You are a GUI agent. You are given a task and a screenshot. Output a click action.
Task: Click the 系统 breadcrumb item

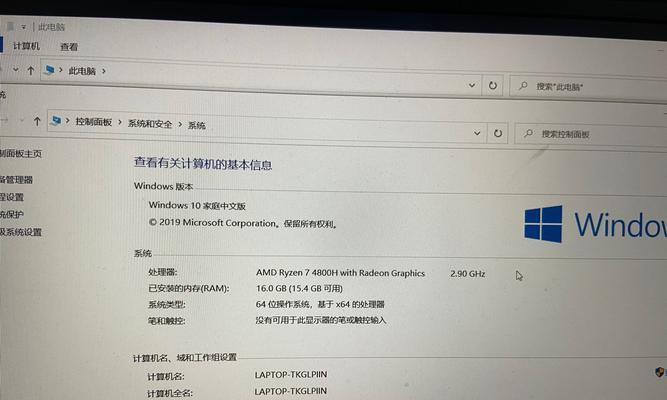tap(197, 125)
